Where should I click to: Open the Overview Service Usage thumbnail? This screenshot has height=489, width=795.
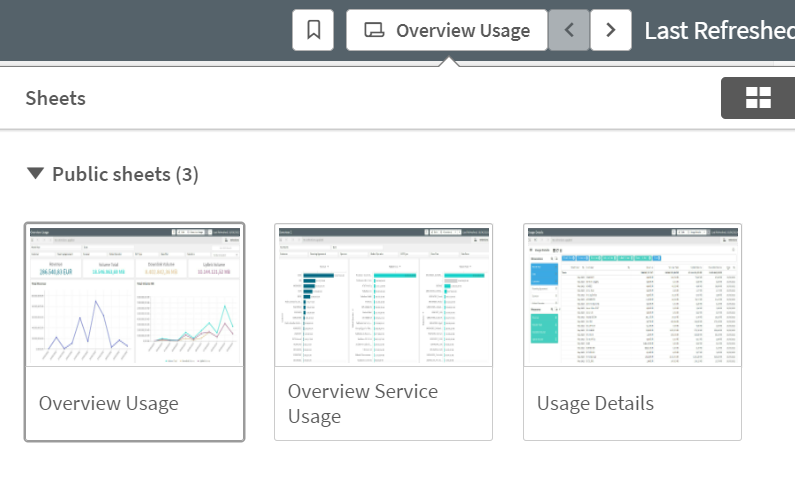tap(383, 294)
